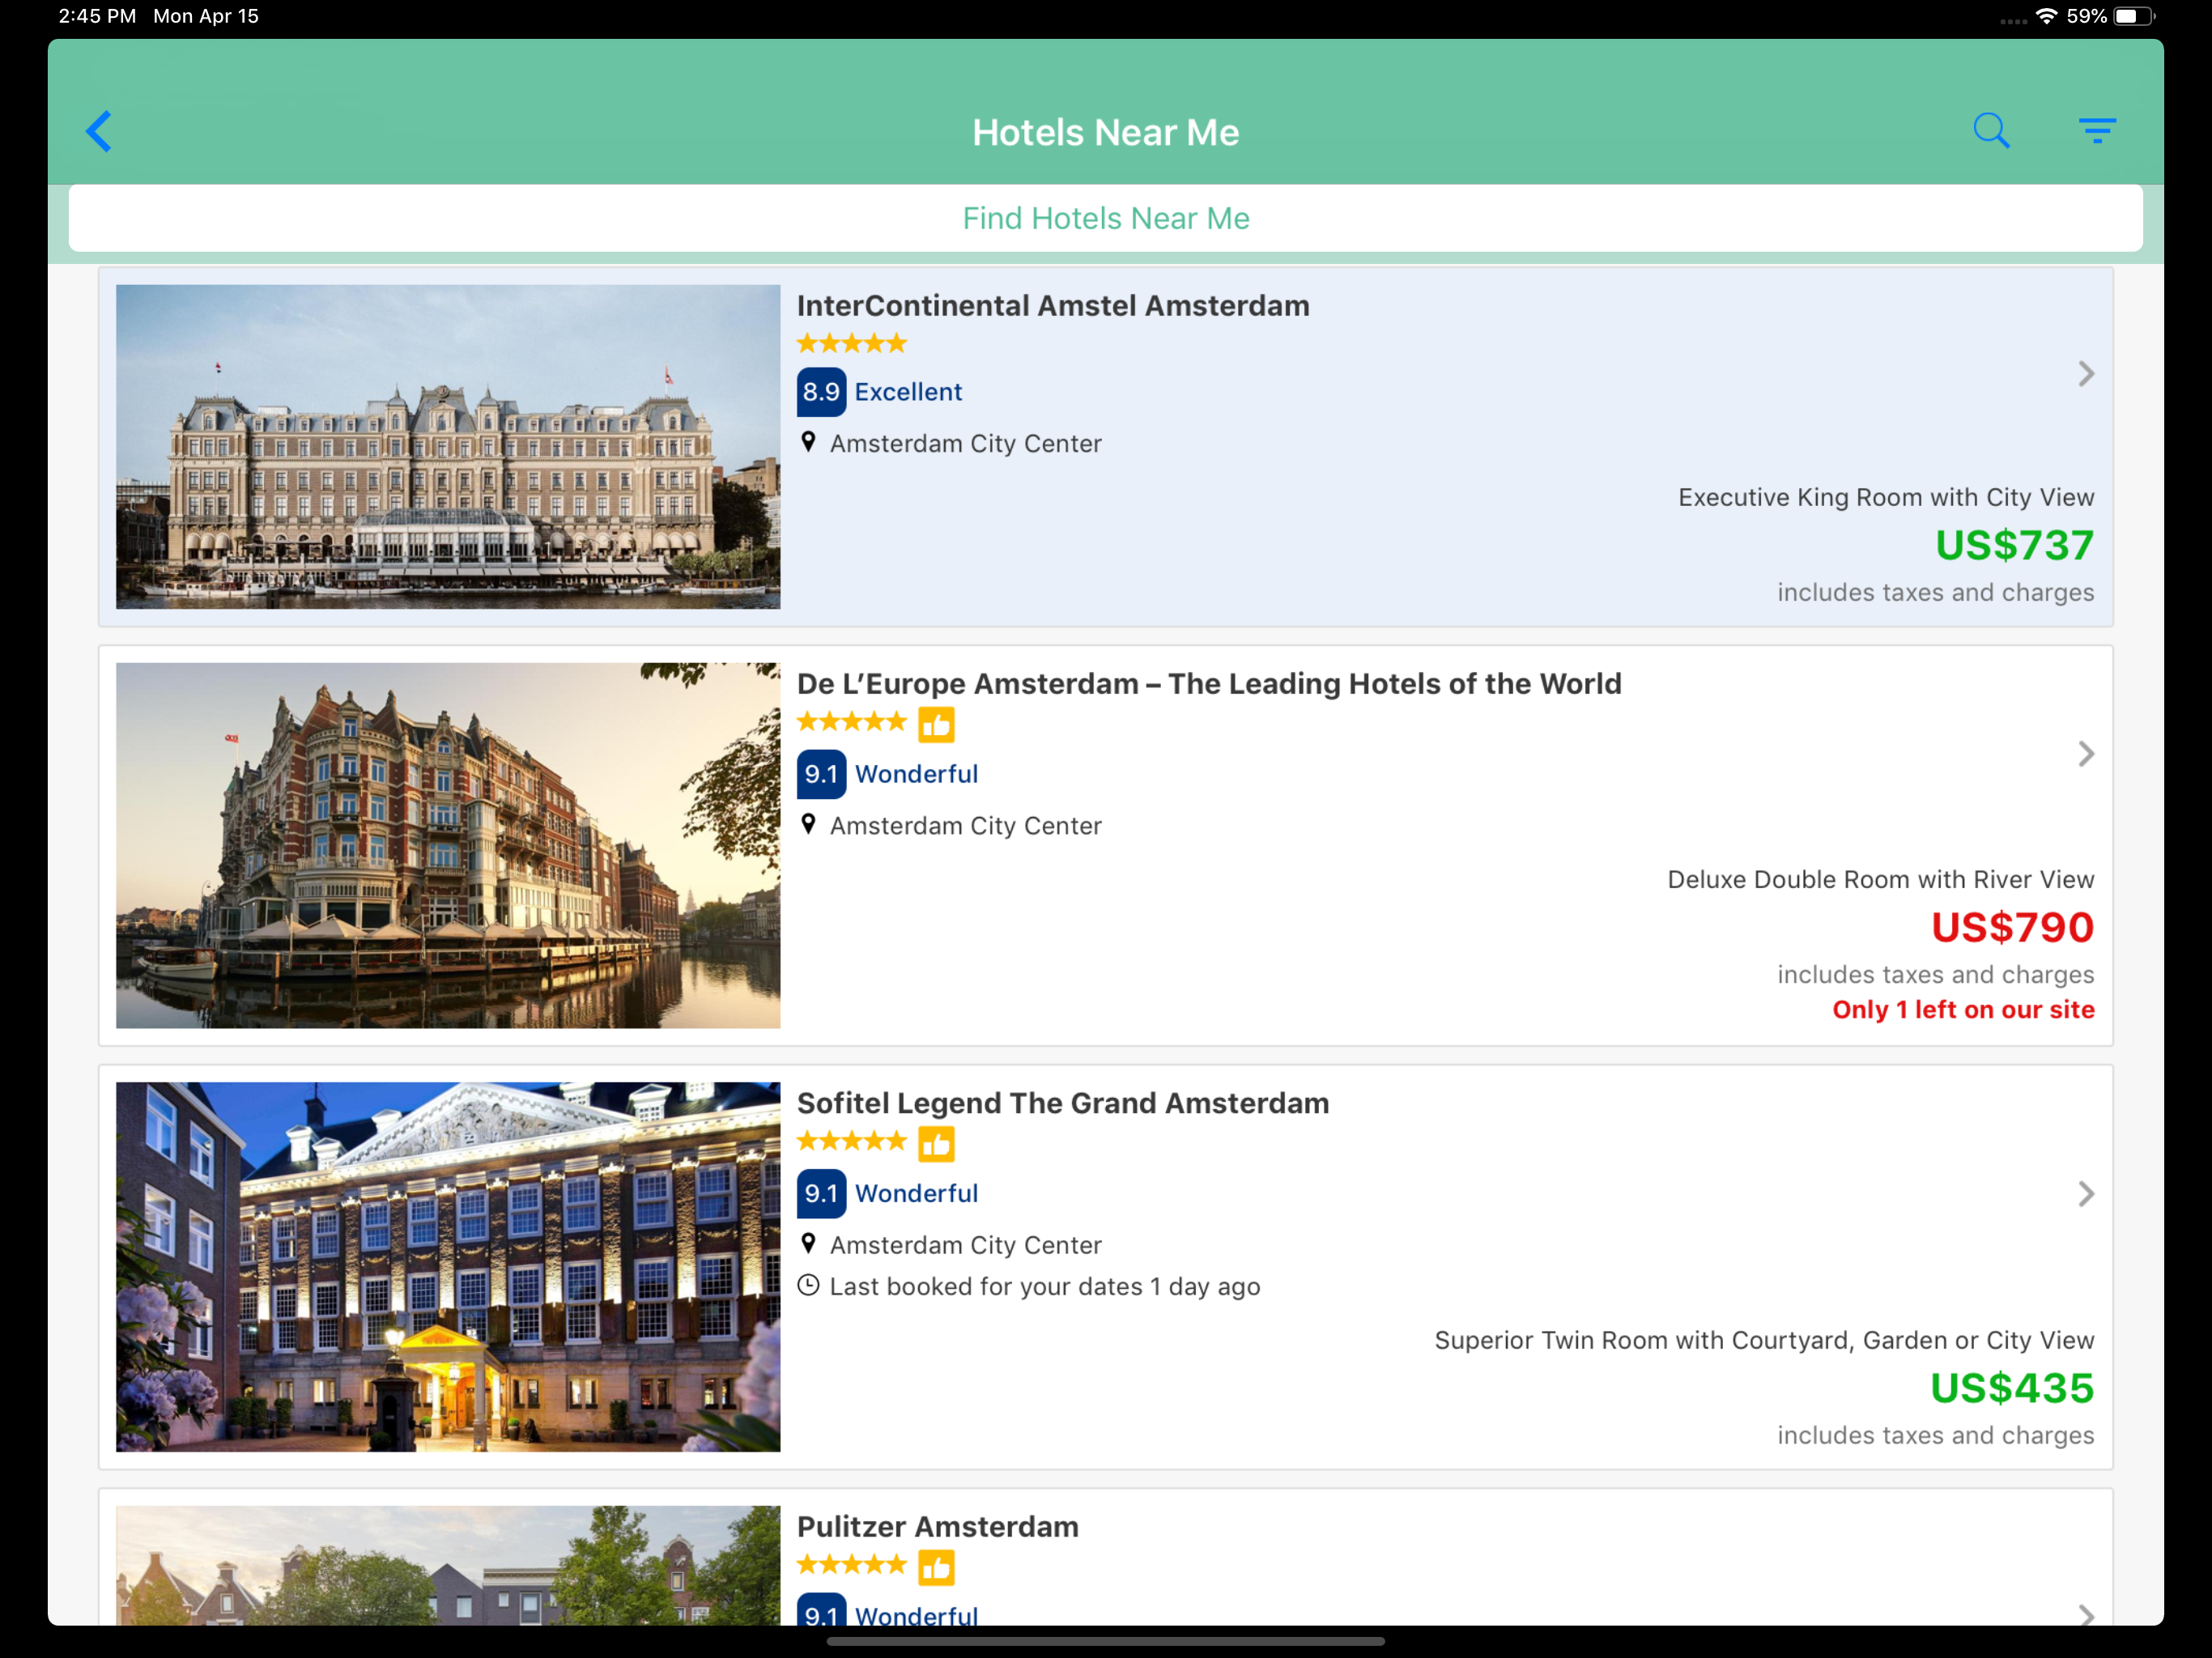Tap Only 1 left on our site
The width and height of the screenshot is (2212, 1658).
coord(1963,1010)
